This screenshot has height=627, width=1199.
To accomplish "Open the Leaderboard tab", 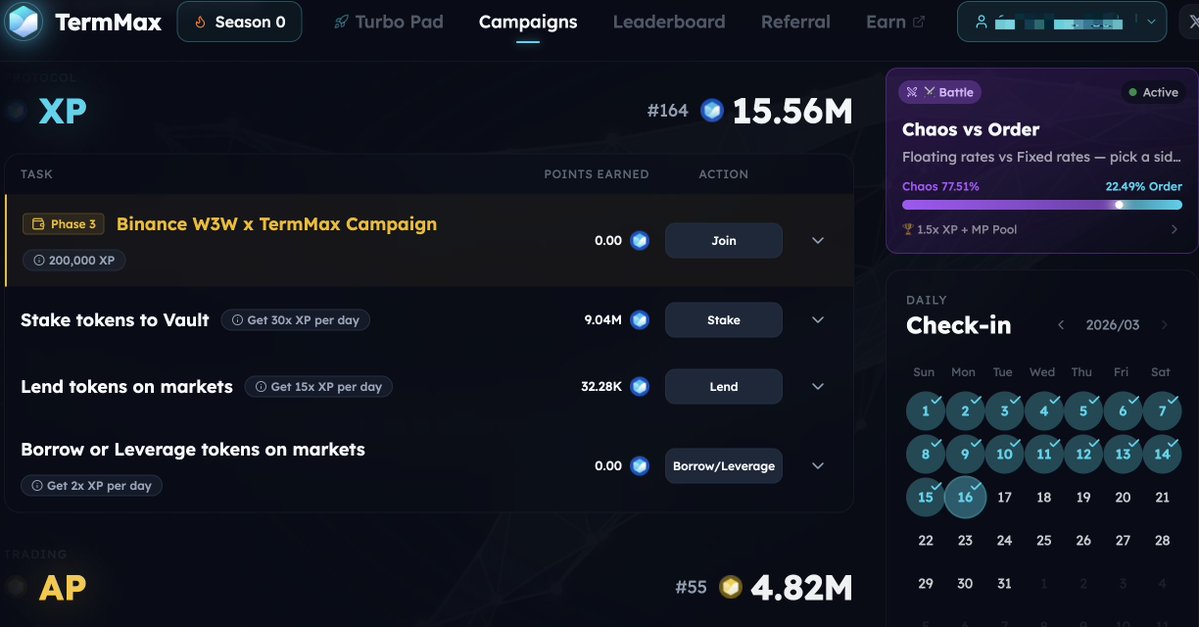I will [x=669, y=22].
